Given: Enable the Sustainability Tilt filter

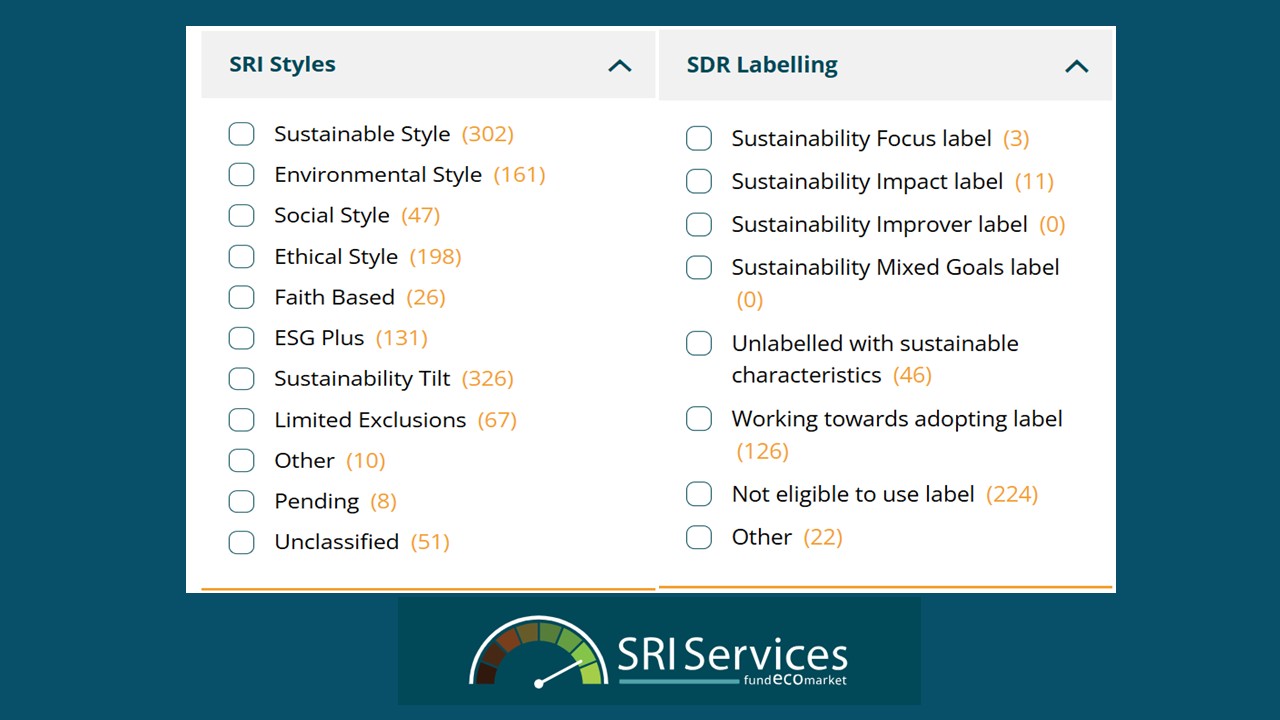Looking at the screenshot, I should coord(242,379).
